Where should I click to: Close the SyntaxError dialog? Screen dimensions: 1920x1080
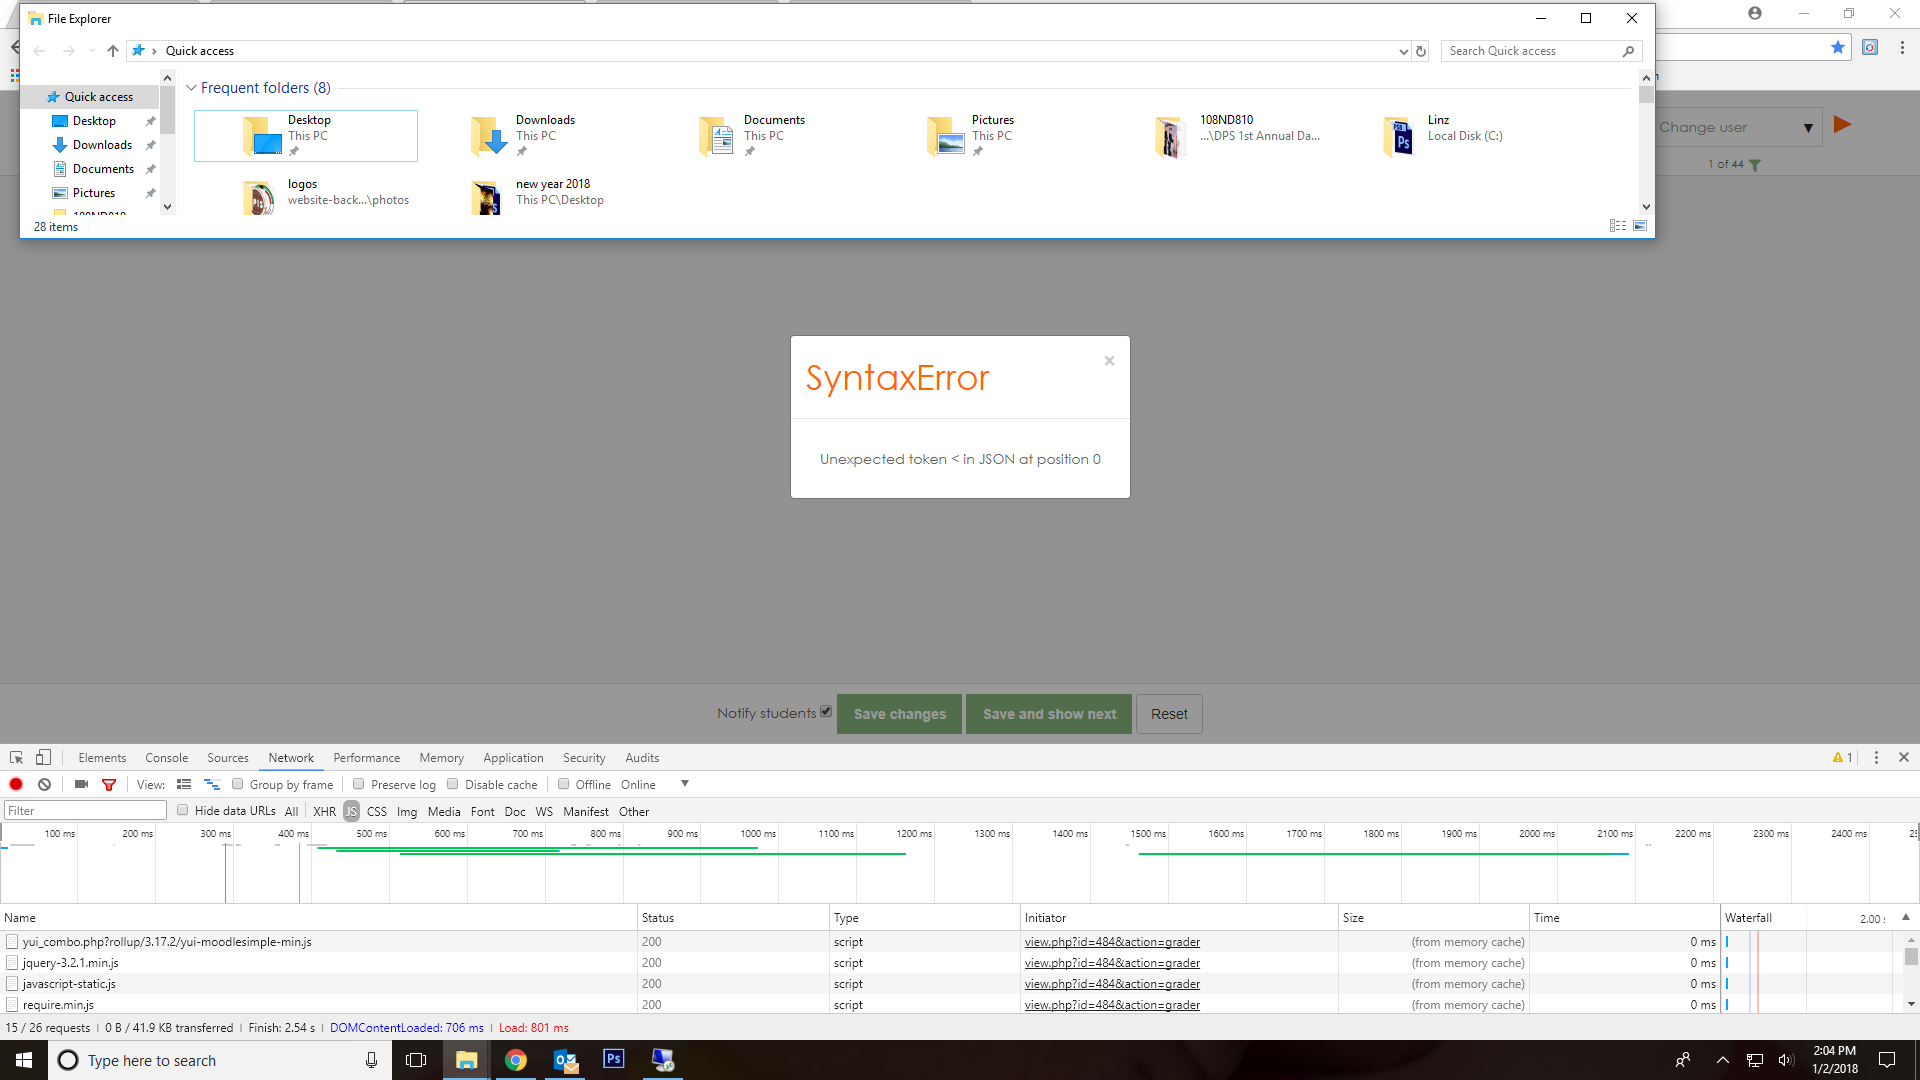click(x=1109, y=361)
